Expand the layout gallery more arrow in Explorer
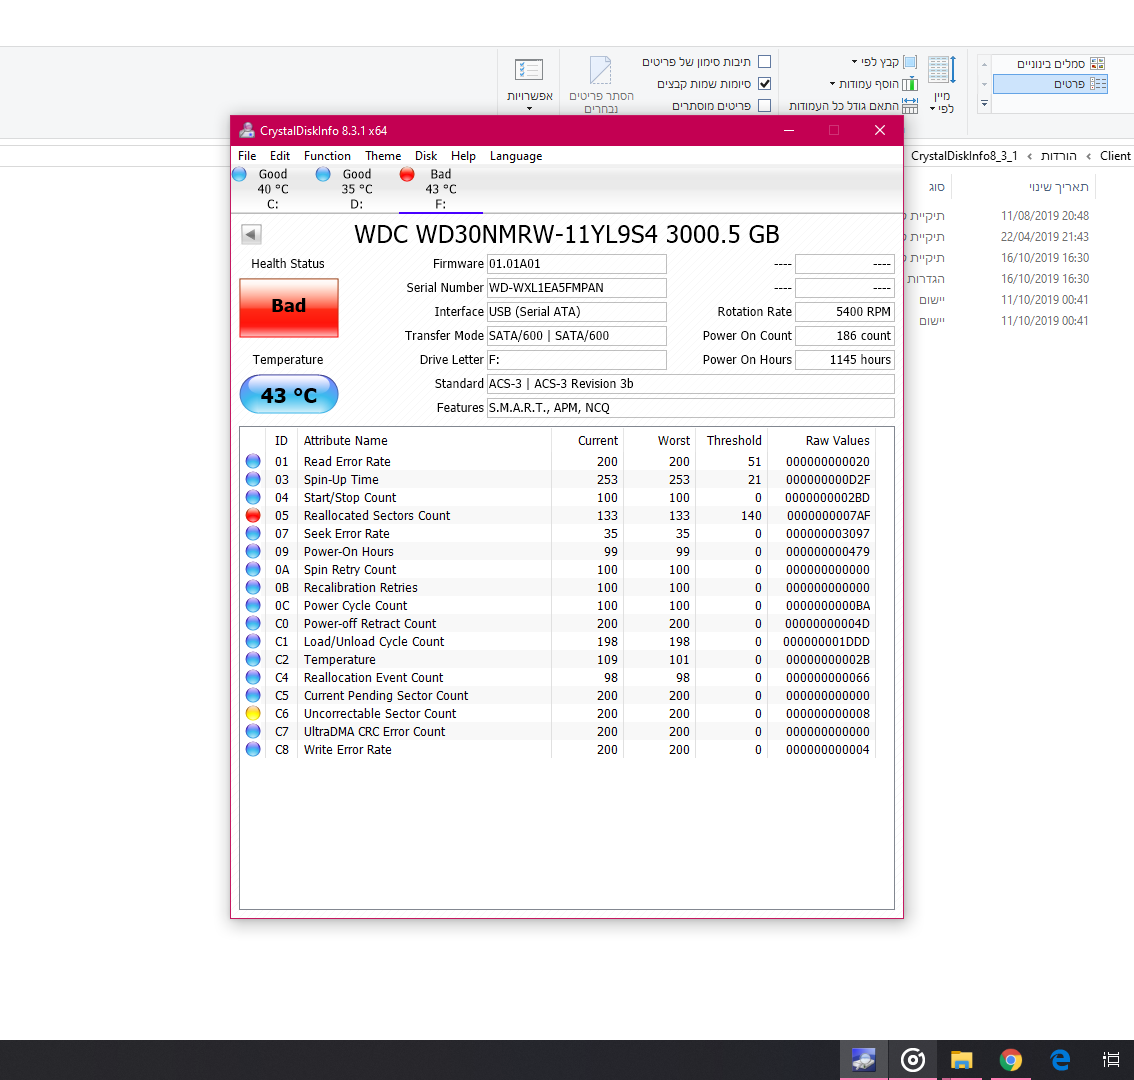Image resolution: width=1134 pixels, height=1080 pixels. [x=984, y=104]
